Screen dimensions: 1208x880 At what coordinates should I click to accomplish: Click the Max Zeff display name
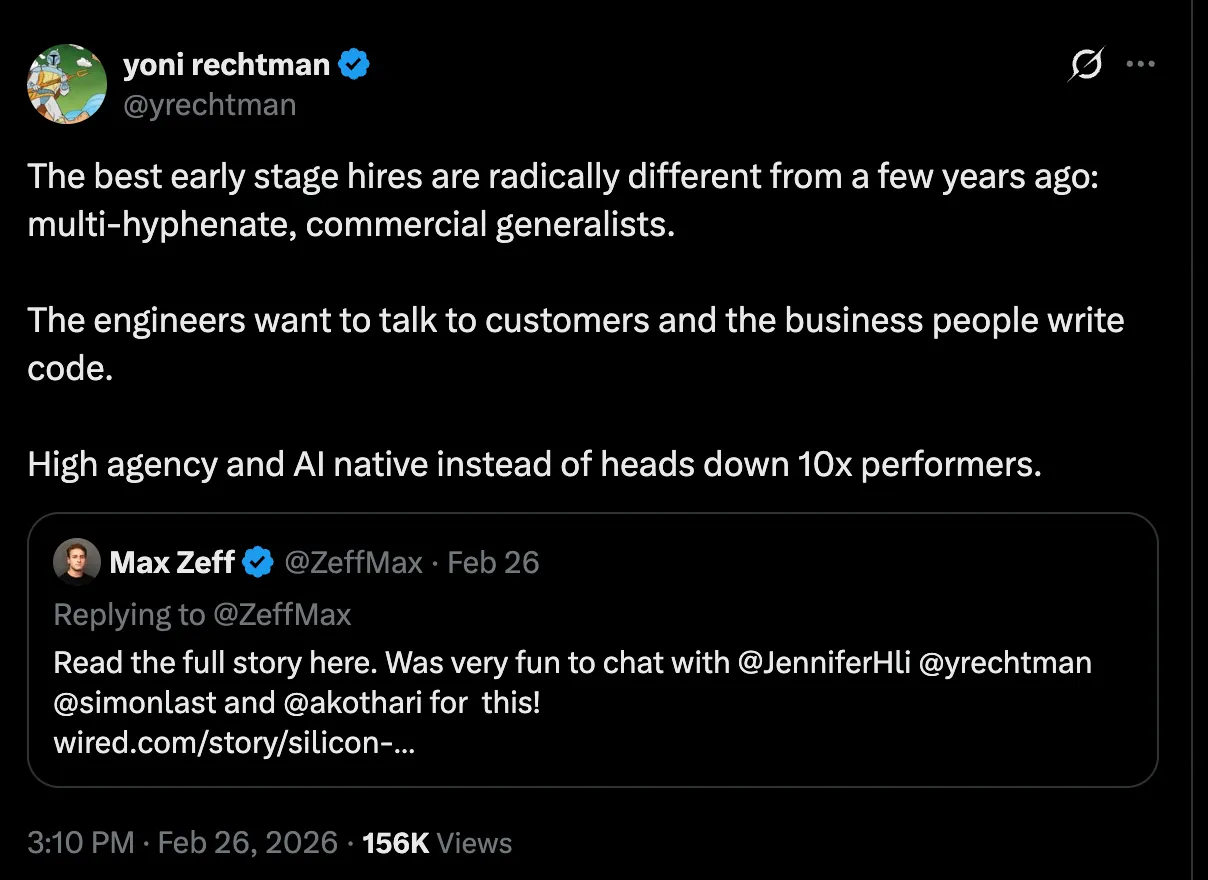tap(172, 562)
